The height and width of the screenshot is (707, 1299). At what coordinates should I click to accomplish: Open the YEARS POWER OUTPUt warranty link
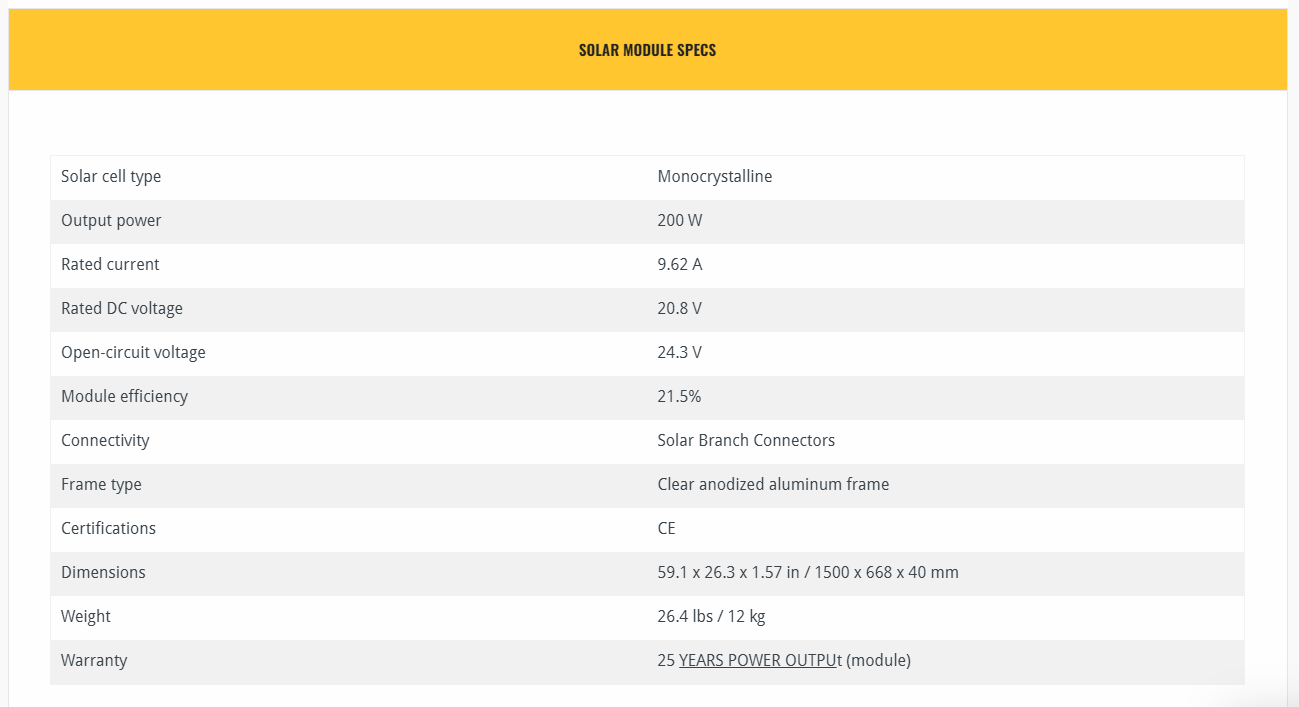pos(759,660)
